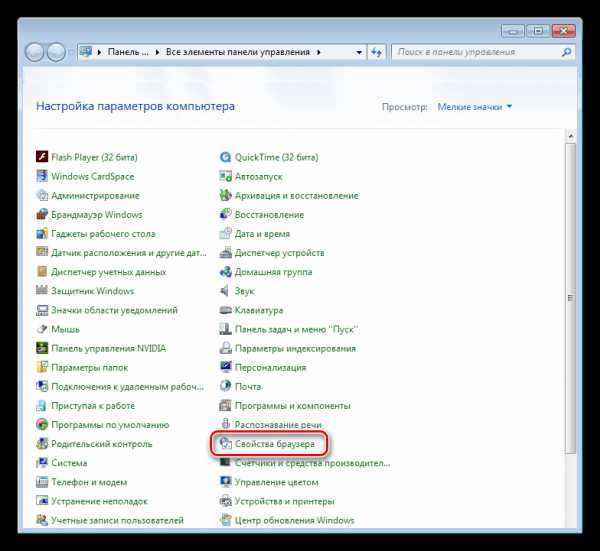Open the Программы по умолчанию icon
The height and width of the screenshot is (551, 600).
(x=42, y=425)
